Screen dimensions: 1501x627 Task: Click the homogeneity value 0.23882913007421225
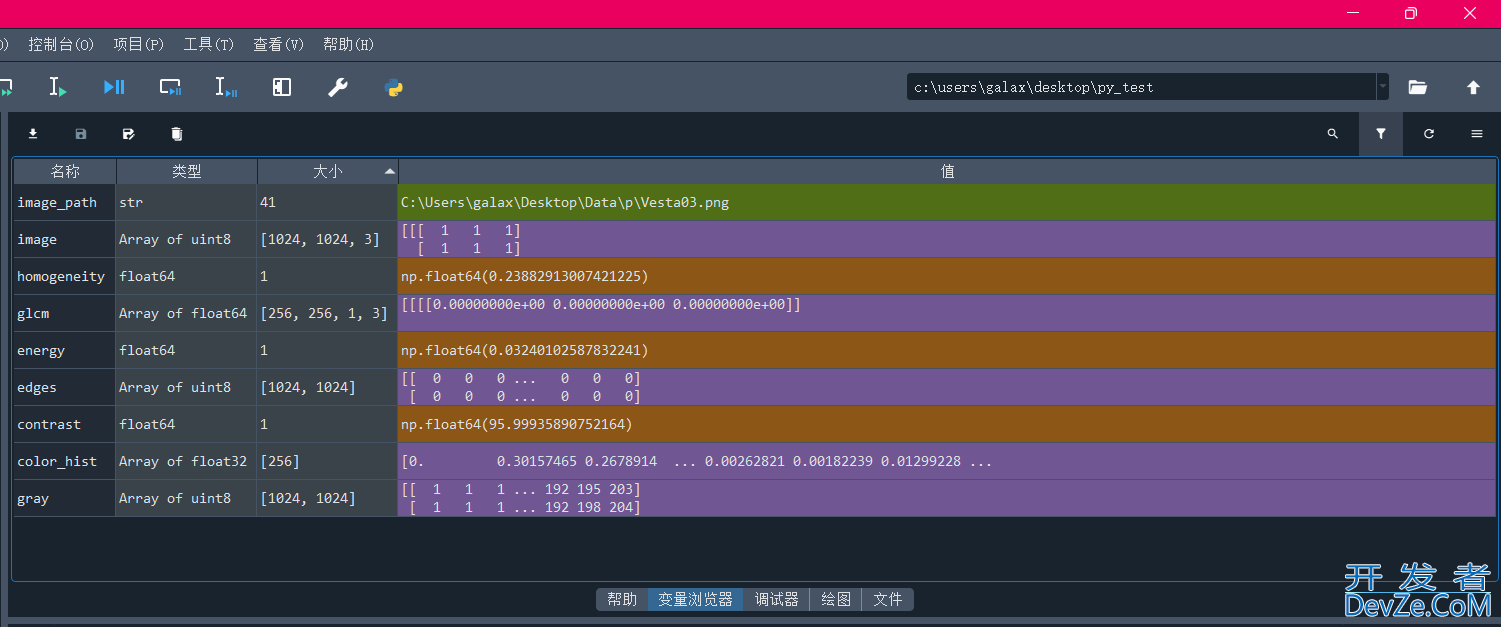tap(947, 276)
